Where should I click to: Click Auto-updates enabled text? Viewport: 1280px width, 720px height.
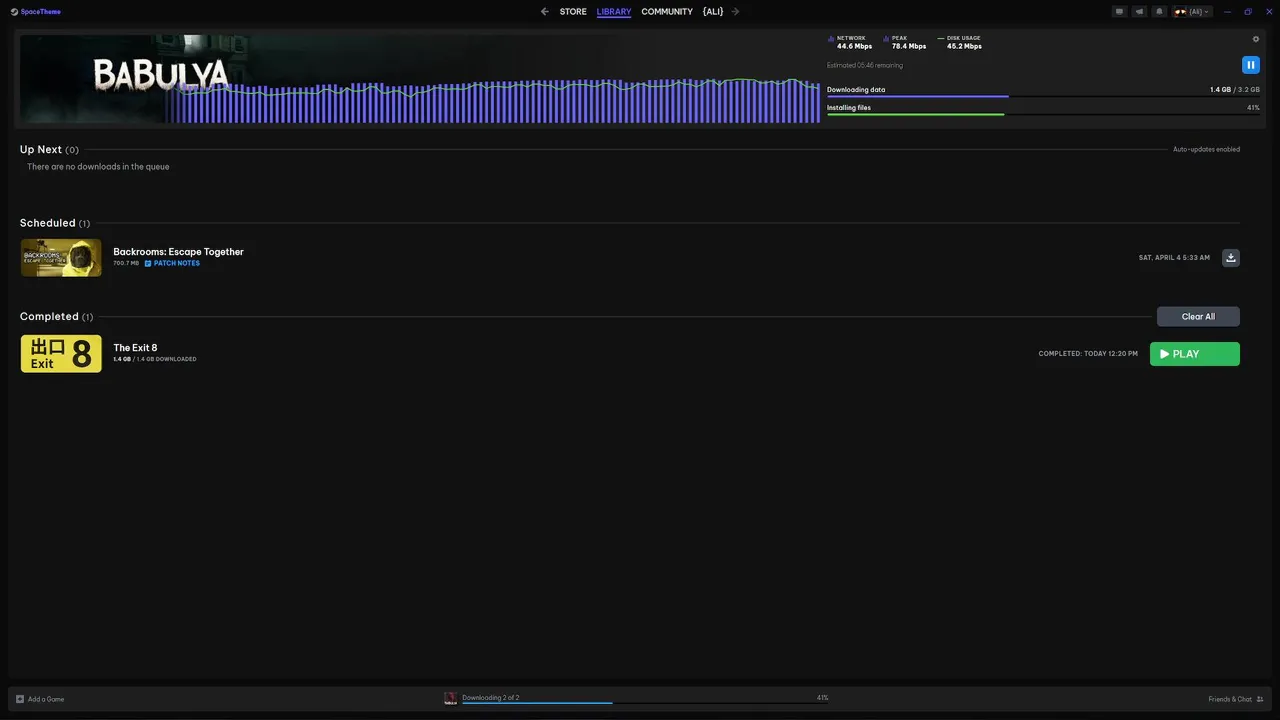coord(1206,150)
